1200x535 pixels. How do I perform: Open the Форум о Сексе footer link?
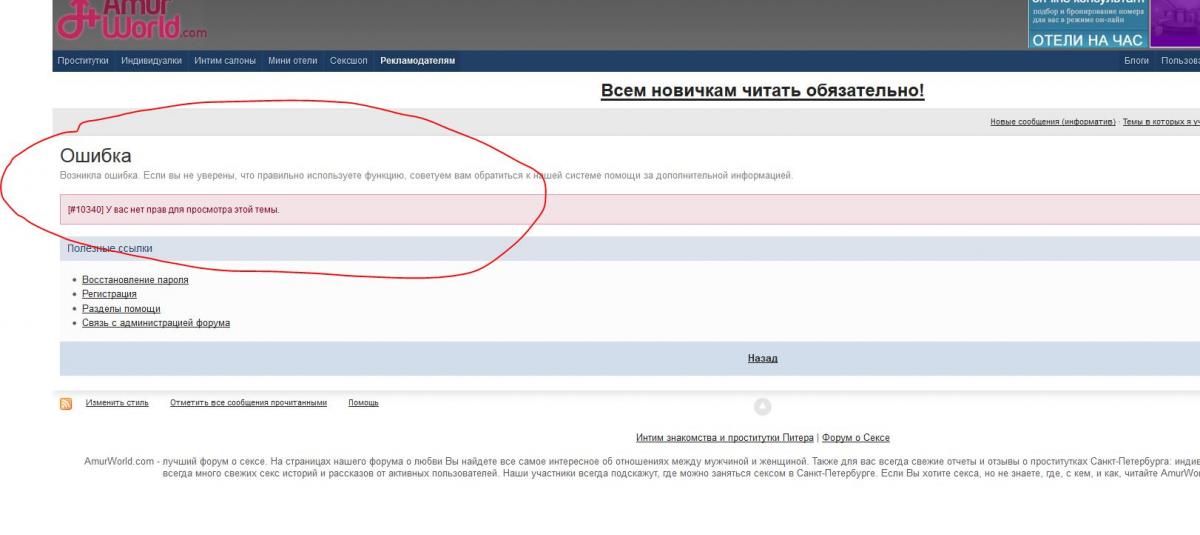click(855, 438)
